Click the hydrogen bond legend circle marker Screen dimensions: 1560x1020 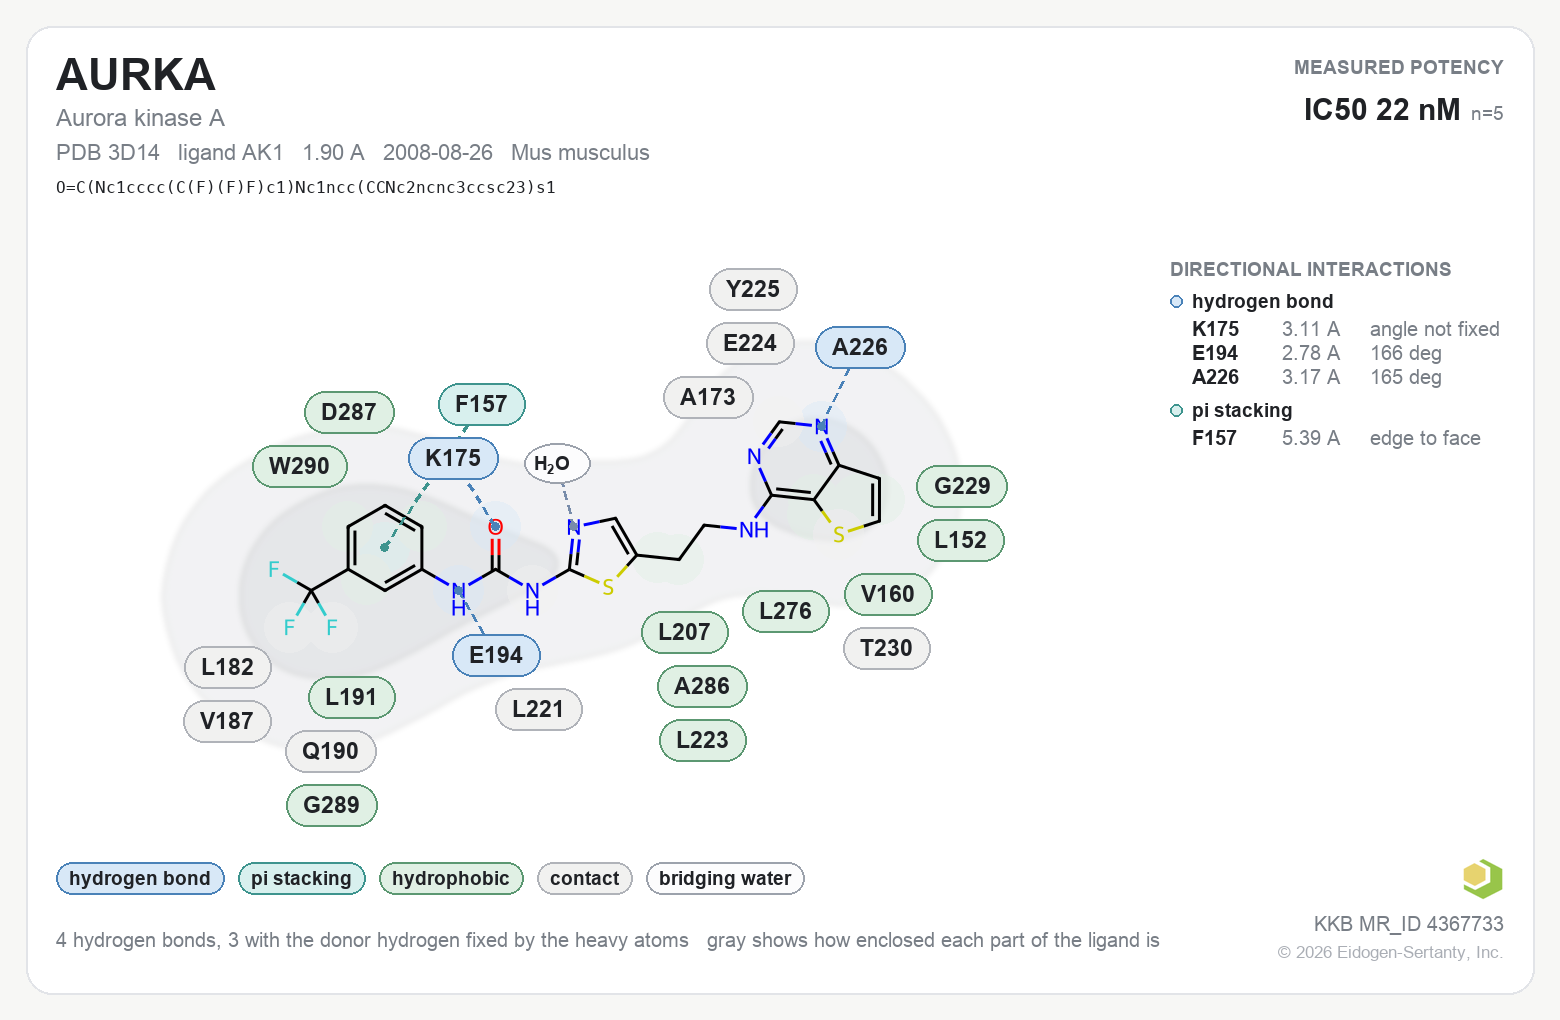point(1177,302)
